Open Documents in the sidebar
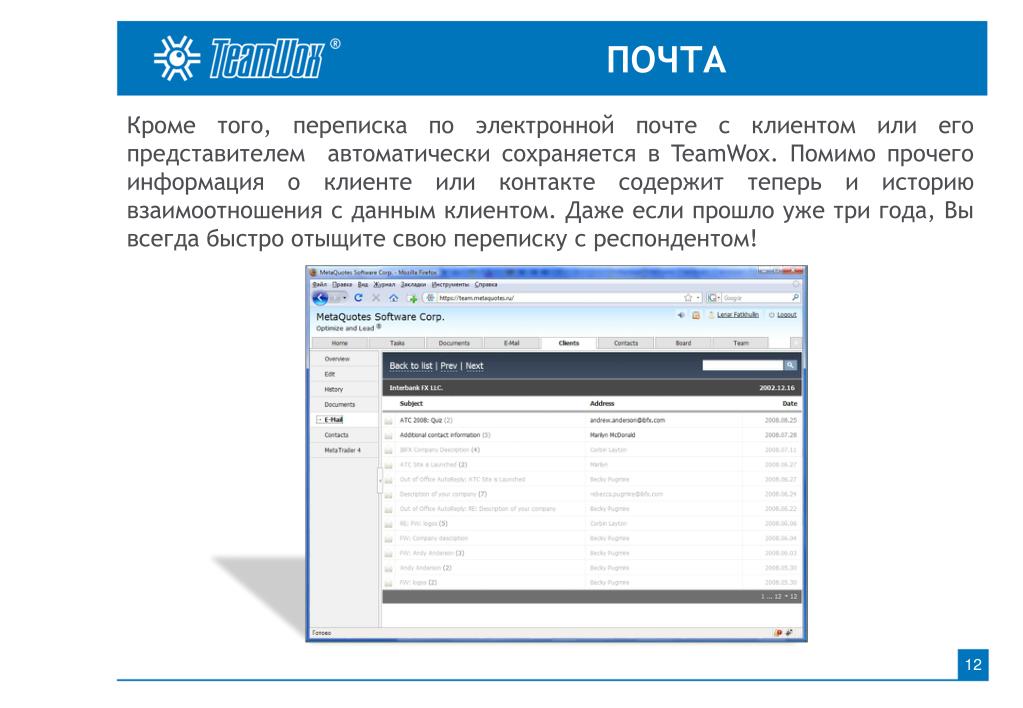Viewport: 1023px width, 708px height. (340, 405)
